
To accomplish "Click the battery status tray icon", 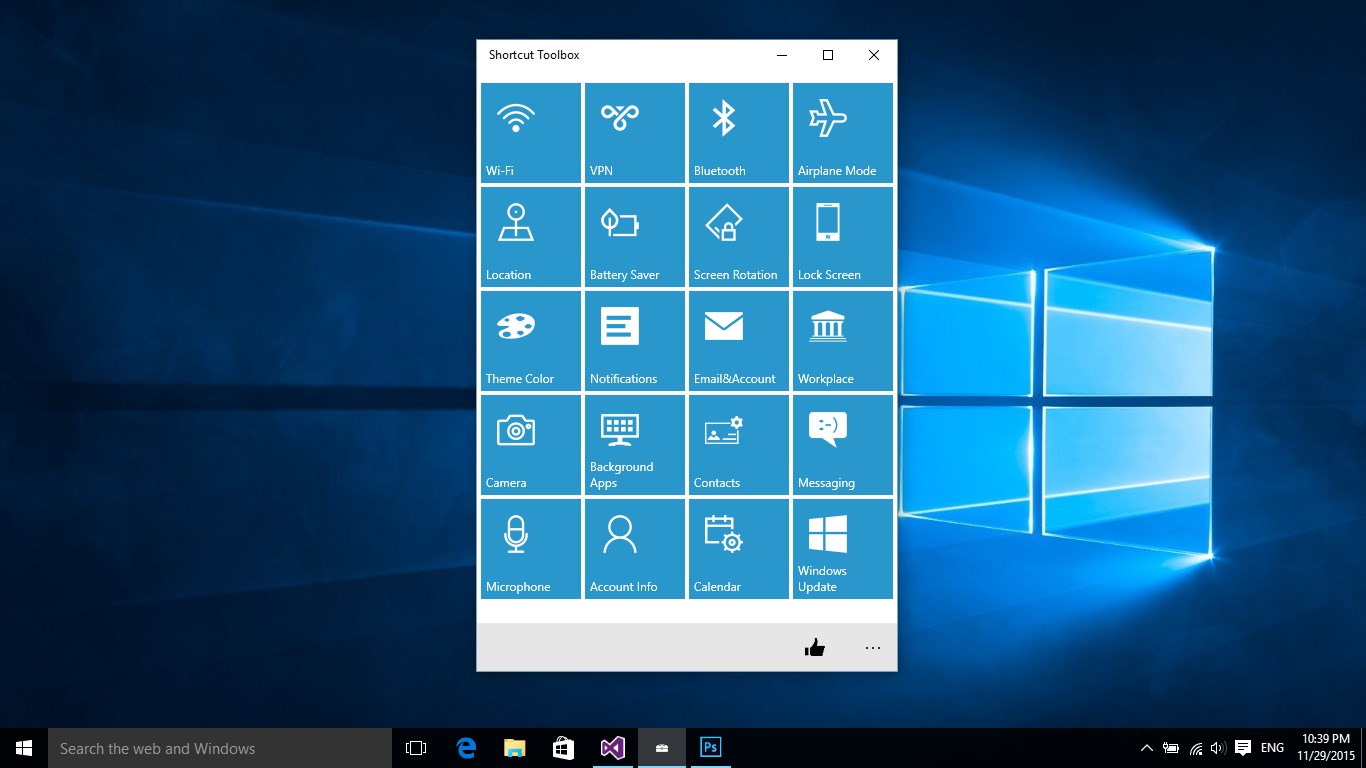I will click(1170, 748).
